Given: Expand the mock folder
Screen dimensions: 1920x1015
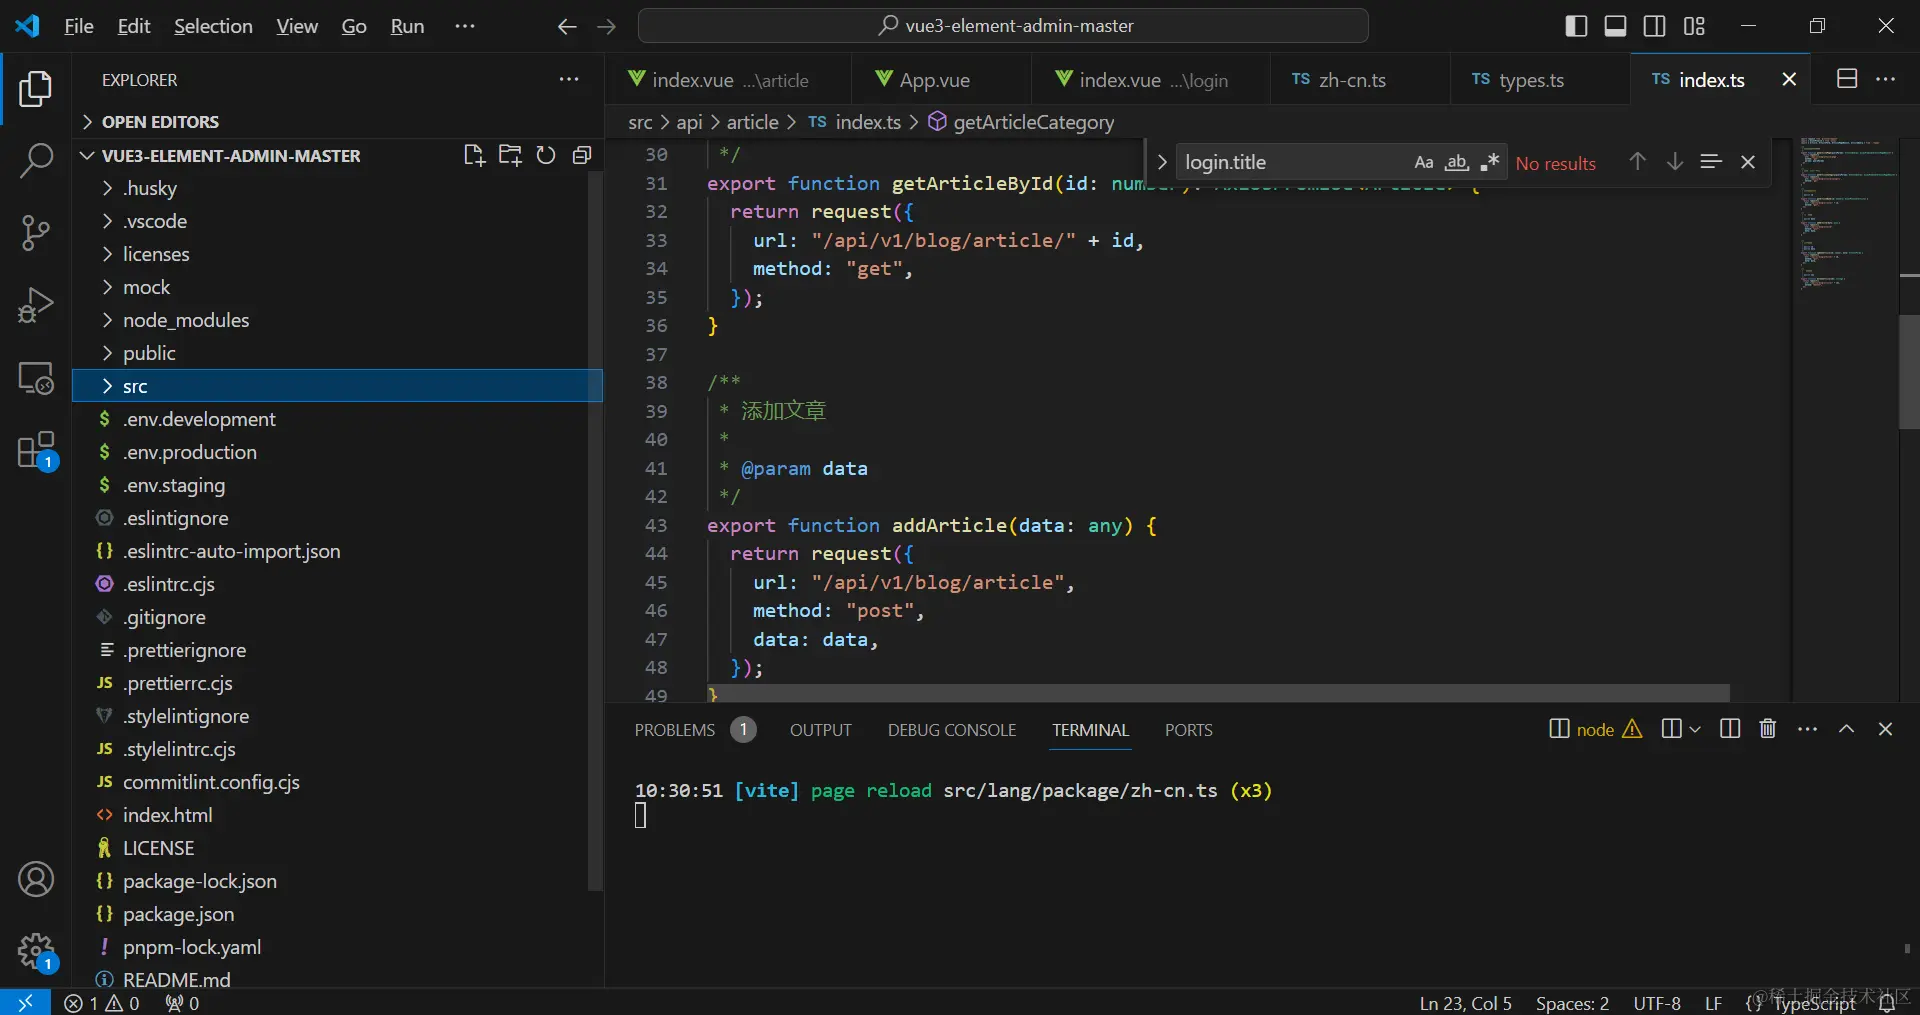Looking at the screenshot, I should pos(337,287).
